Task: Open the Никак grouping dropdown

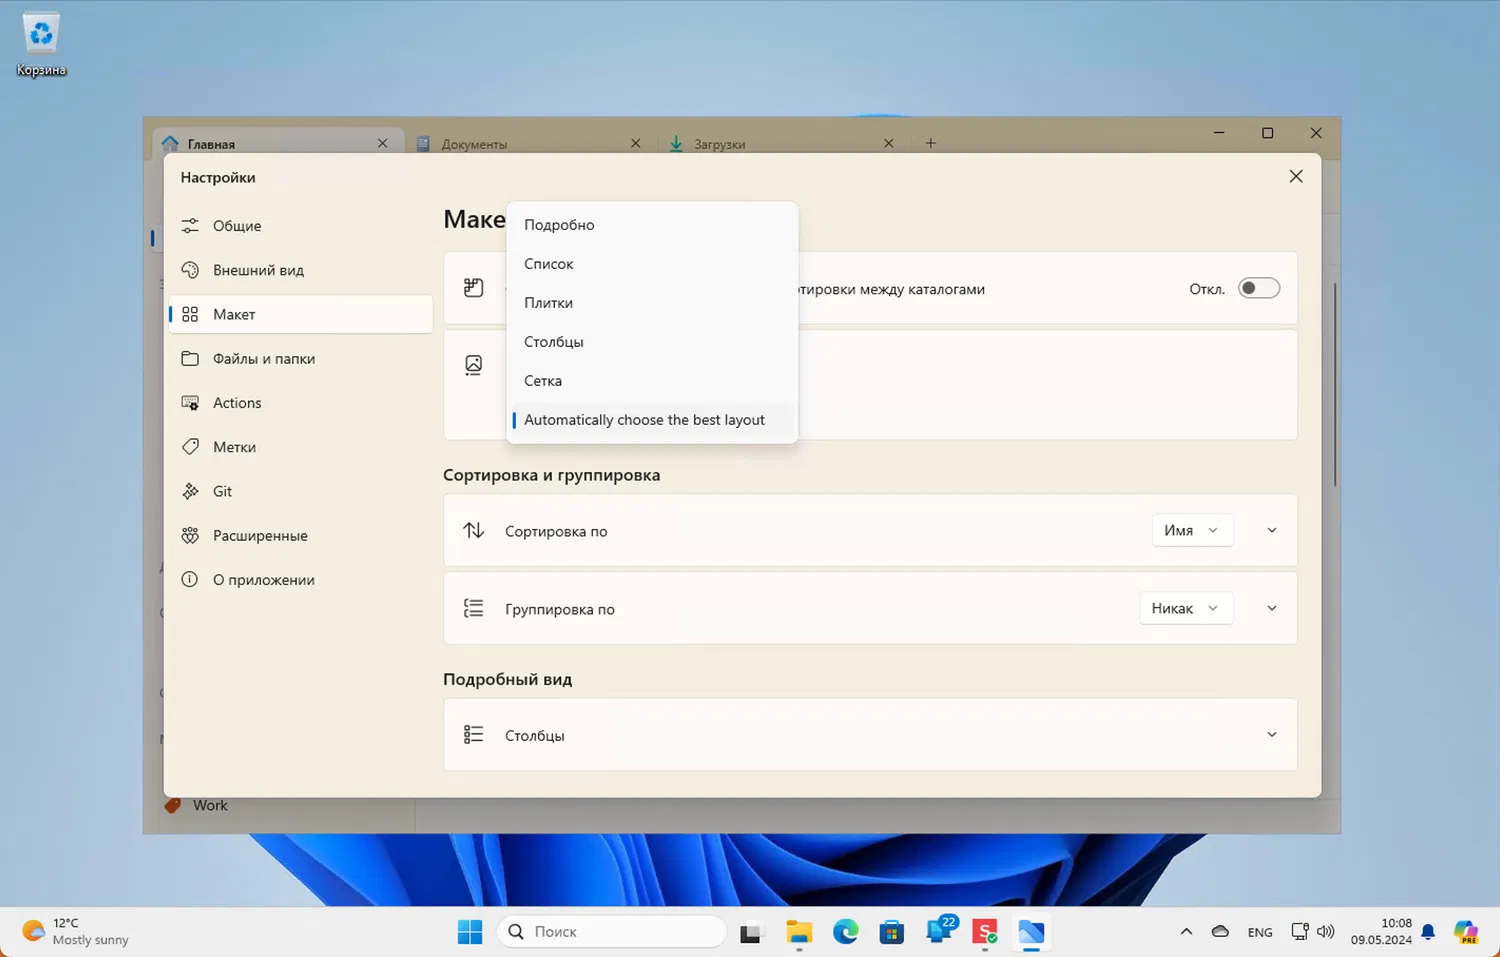Action: pos(1186,608)
